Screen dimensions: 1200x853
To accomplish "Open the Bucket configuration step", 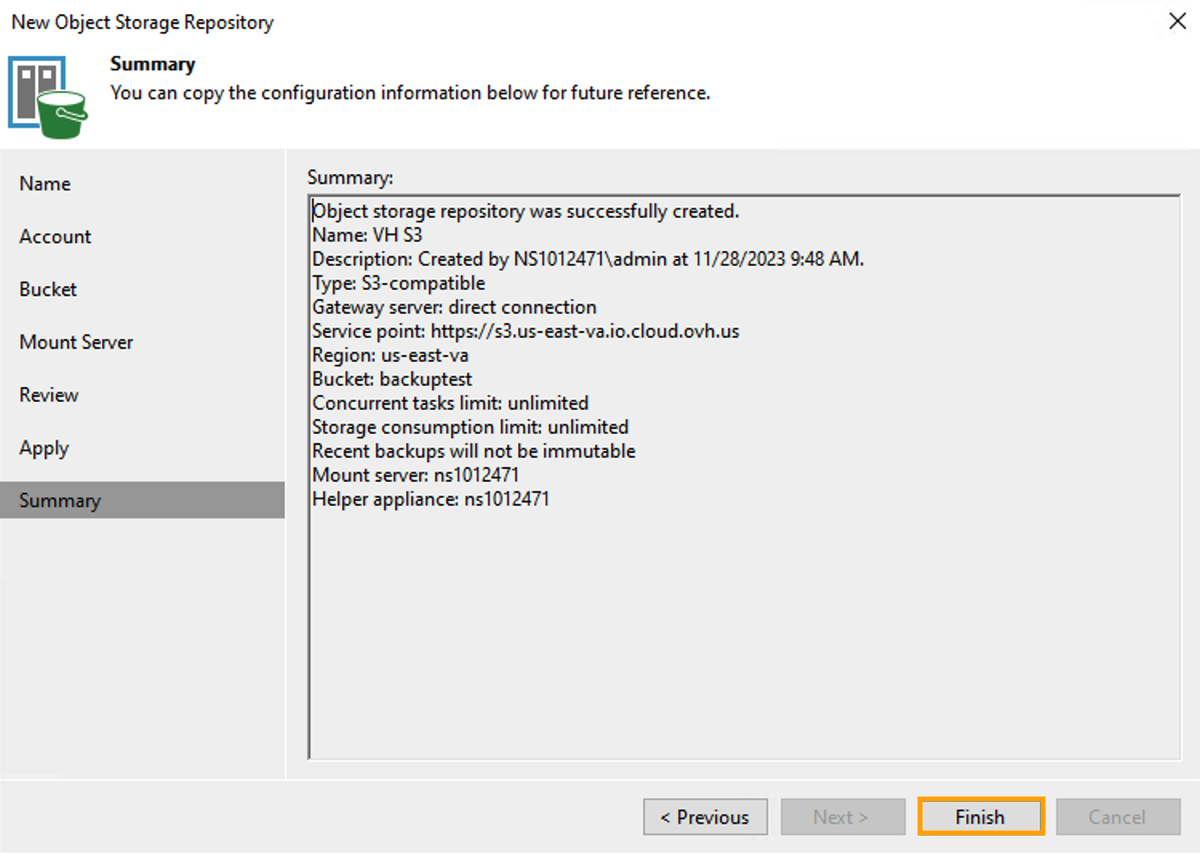I will (x=48, y=289).
